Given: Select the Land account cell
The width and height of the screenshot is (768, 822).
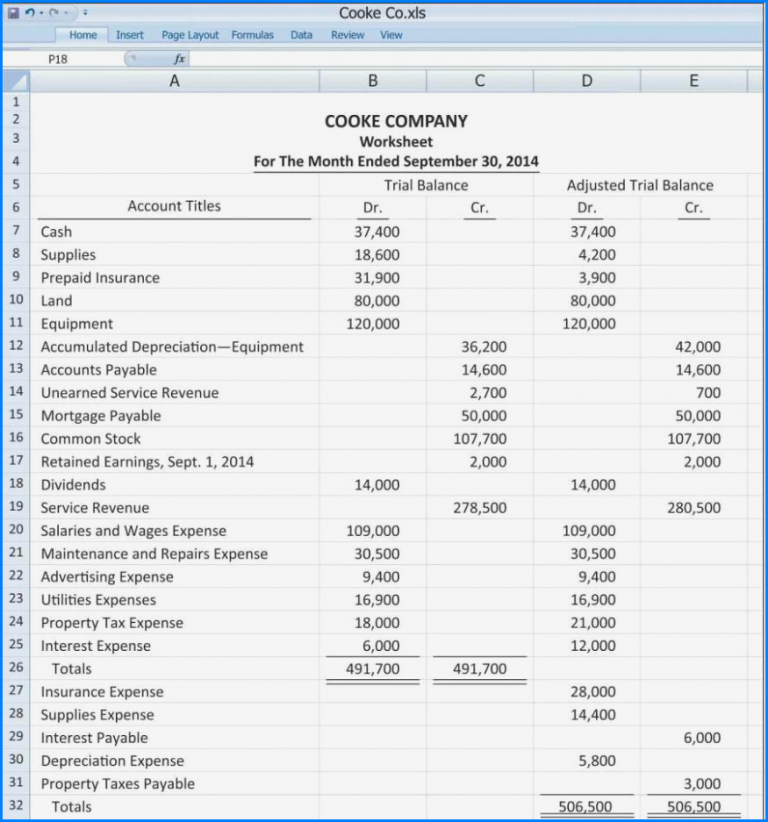Looking at the screenshot, I should click(175, 301).
